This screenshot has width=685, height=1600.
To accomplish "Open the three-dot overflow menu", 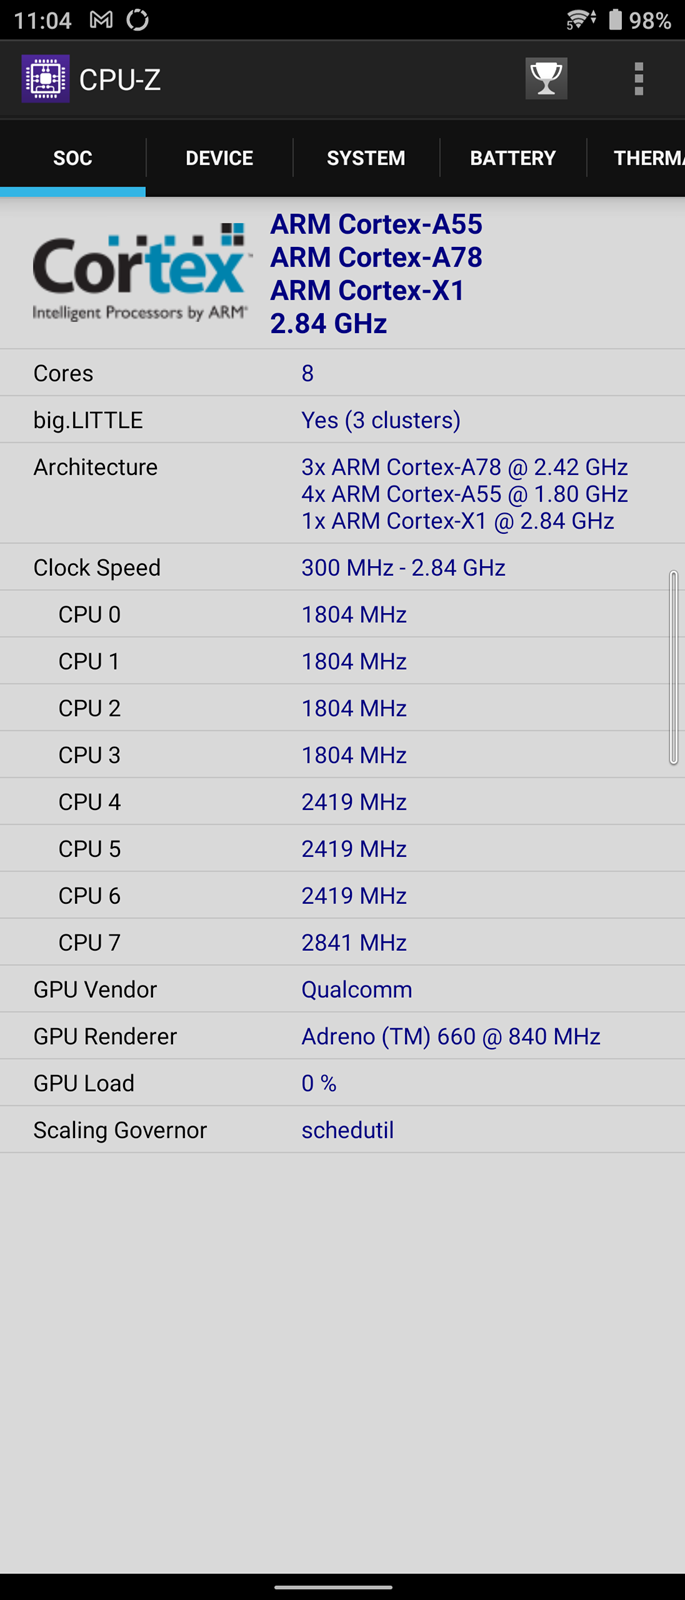I will (638, 79).
